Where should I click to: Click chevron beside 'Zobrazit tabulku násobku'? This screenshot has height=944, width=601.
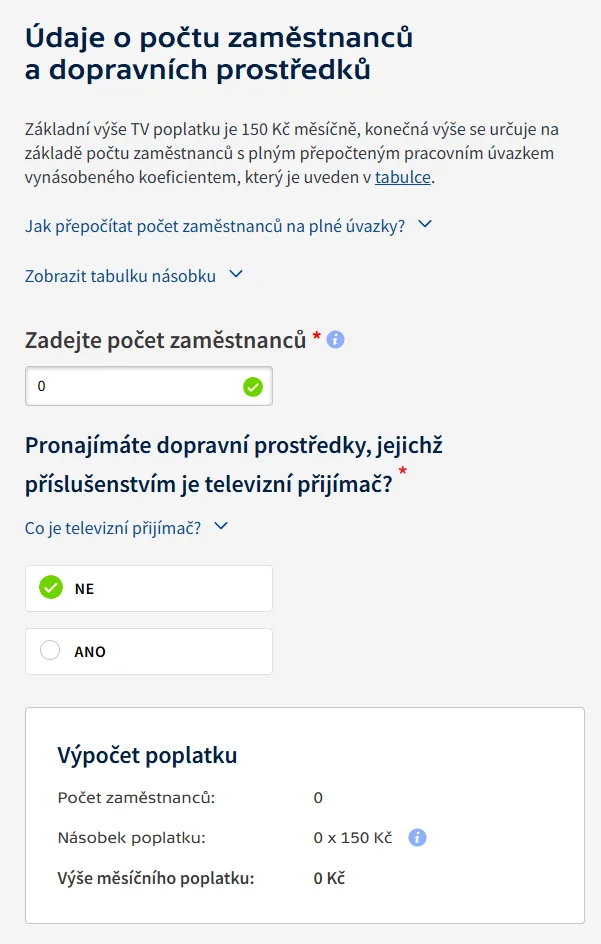pos(236,275)
